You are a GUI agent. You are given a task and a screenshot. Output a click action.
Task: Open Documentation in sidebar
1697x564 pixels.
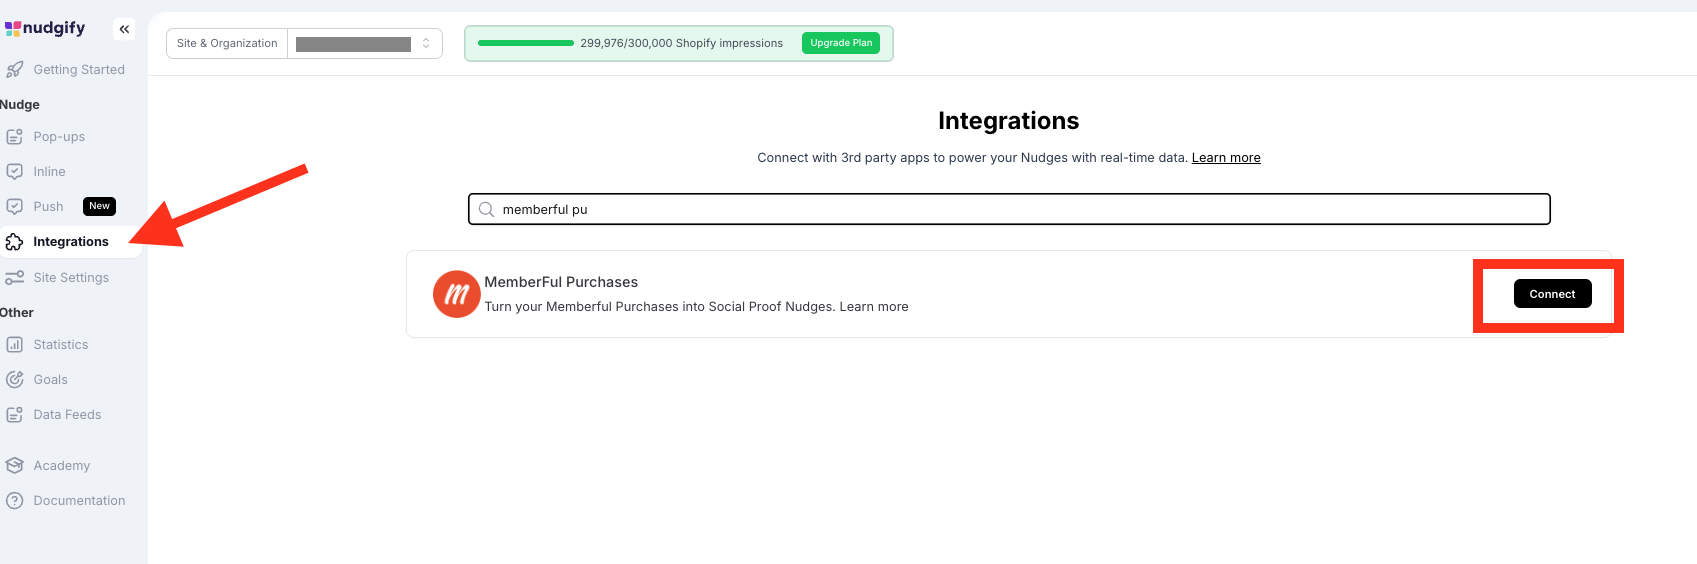tap(79, 501)
